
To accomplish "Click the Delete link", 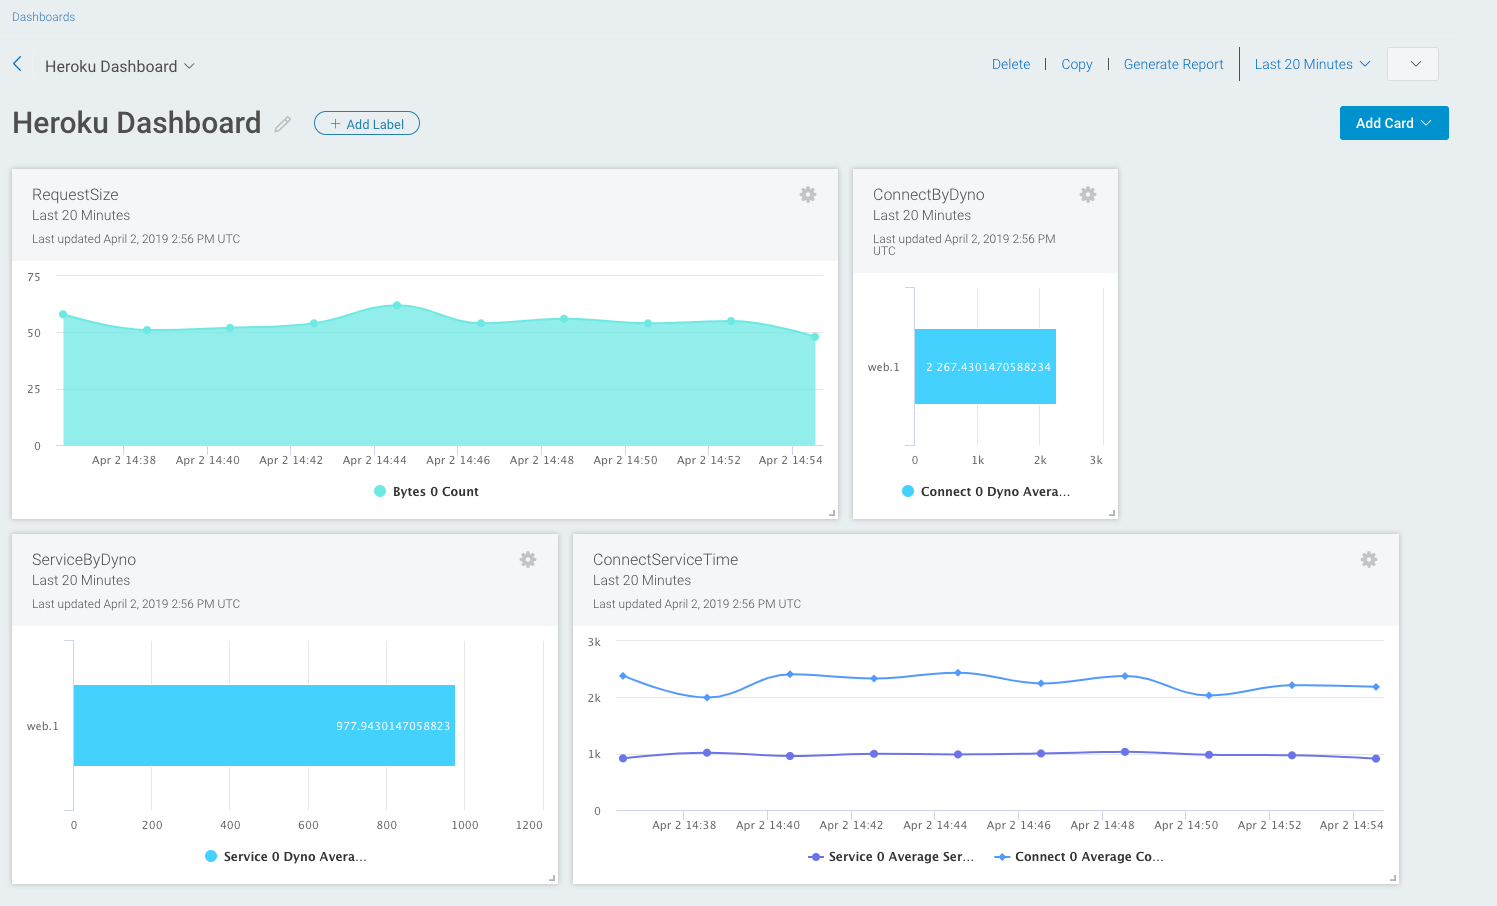I will 1011,64.
